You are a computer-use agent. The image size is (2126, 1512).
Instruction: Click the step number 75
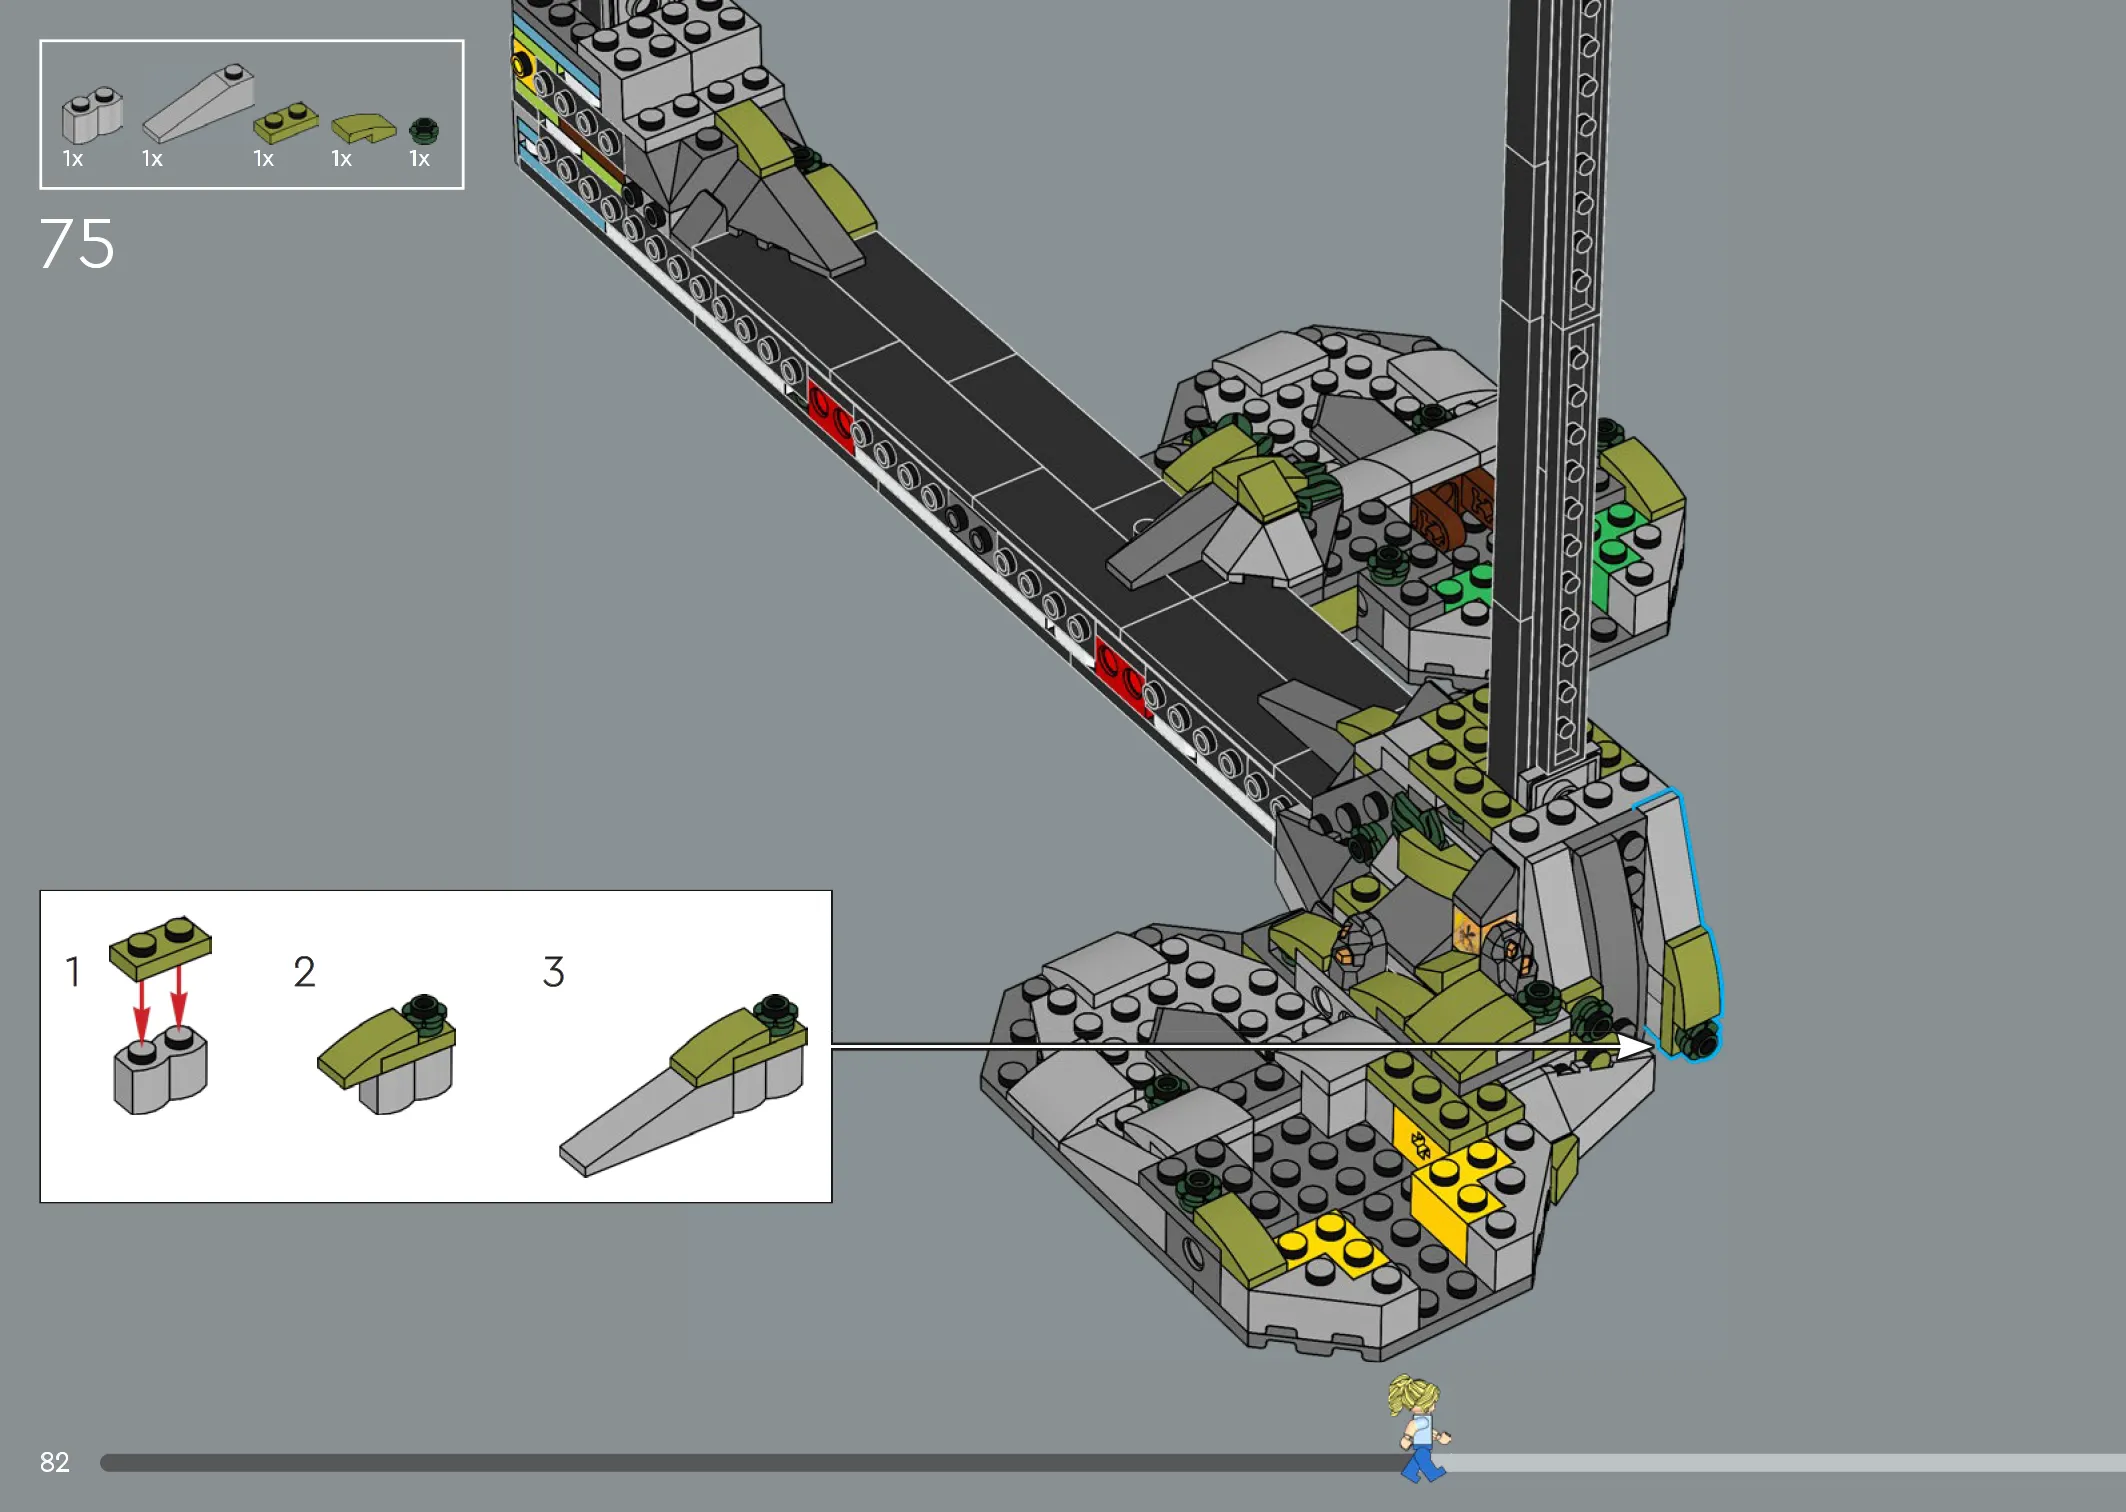coord(77,244)
